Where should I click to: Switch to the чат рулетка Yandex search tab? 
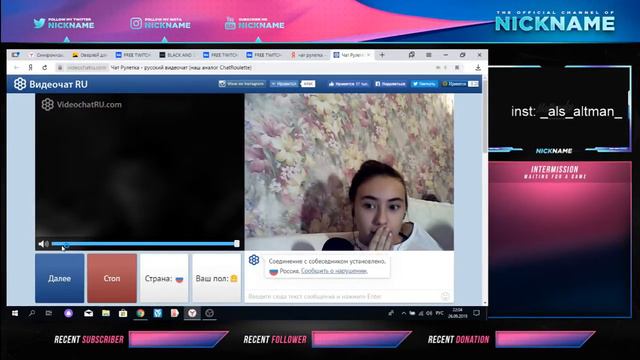tap(309, 55)
